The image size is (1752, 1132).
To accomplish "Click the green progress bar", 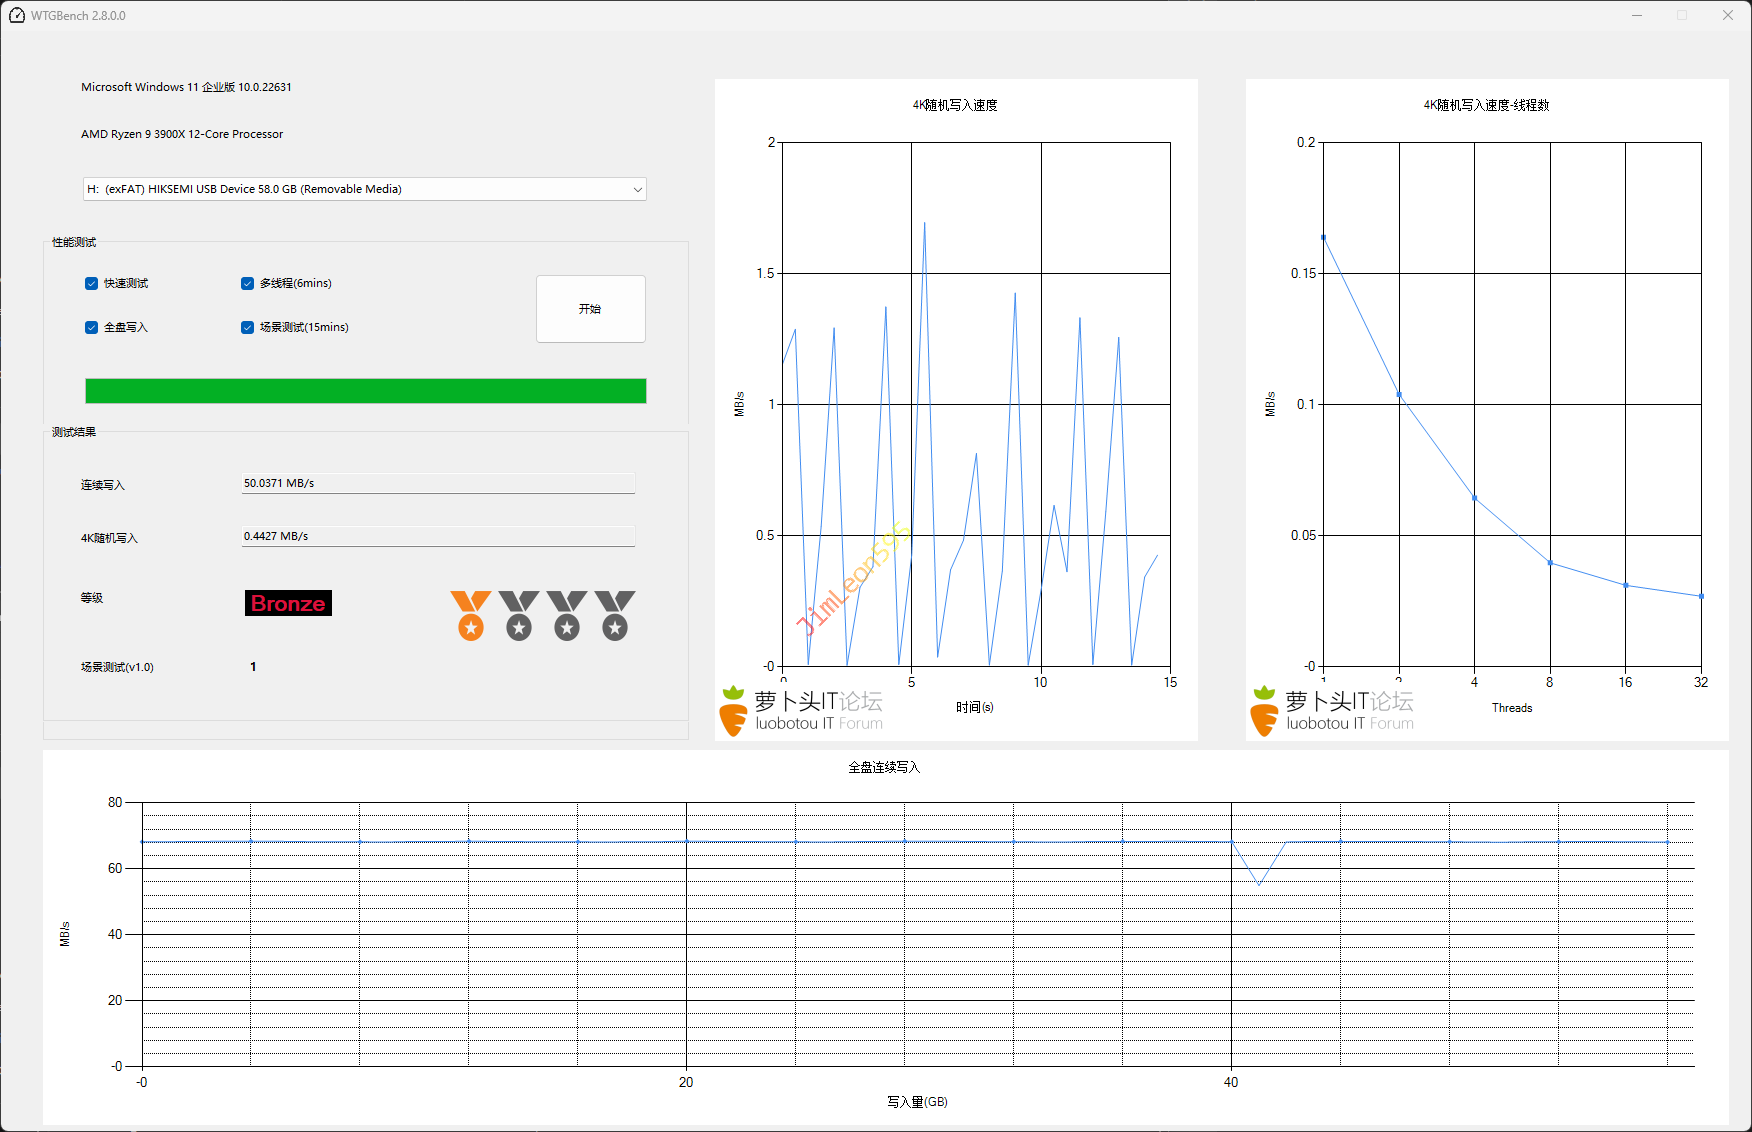I will point(365,391).
